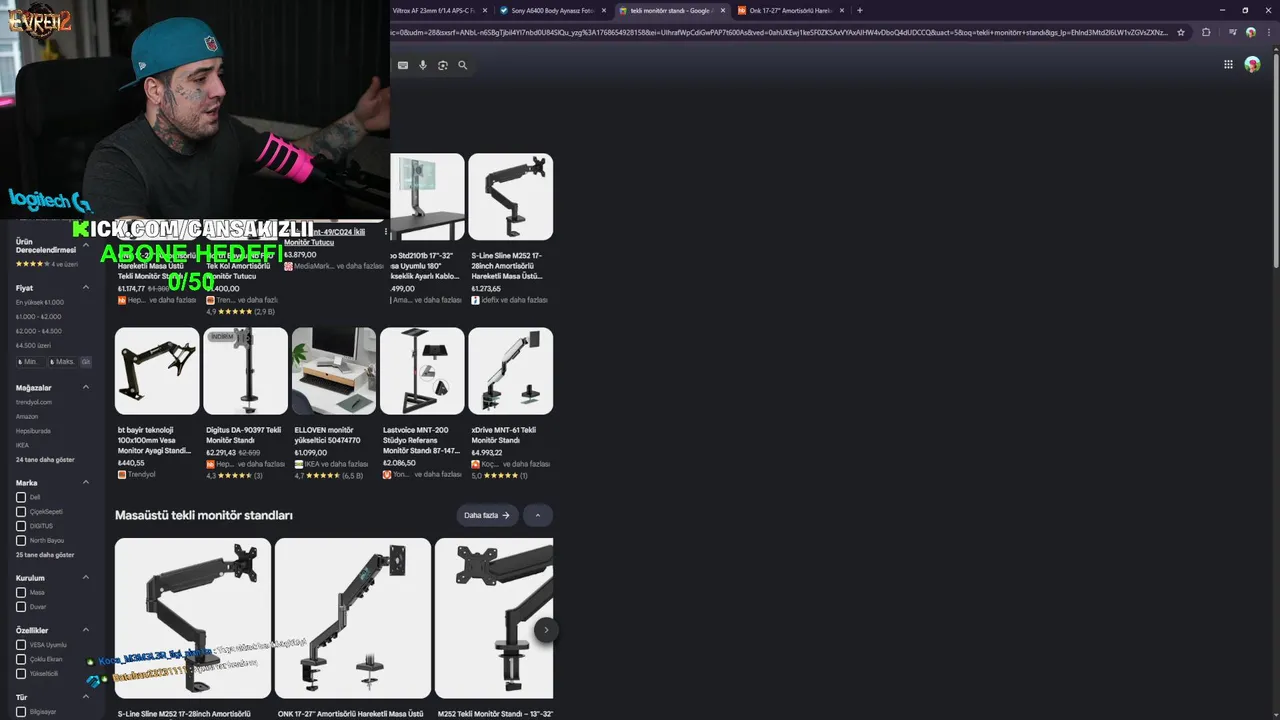This screenshot has width=1280, height=720.
Task: Enable the Masa kurulum checkbox
Action: click(x=21, y=592)
